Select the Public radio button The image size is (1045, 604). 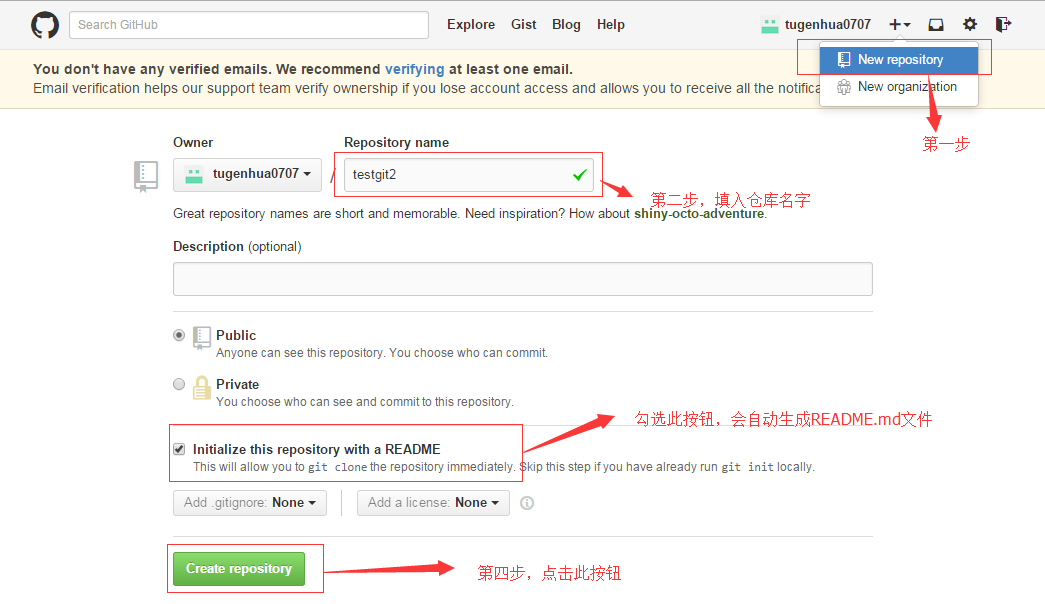[179, 336]
